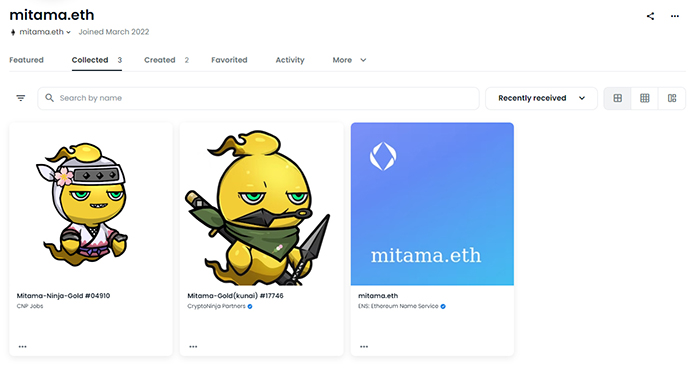The image size is (700, 370).
Task: Open the CryptoNinja Partners collection link
Action: (217, 306)
